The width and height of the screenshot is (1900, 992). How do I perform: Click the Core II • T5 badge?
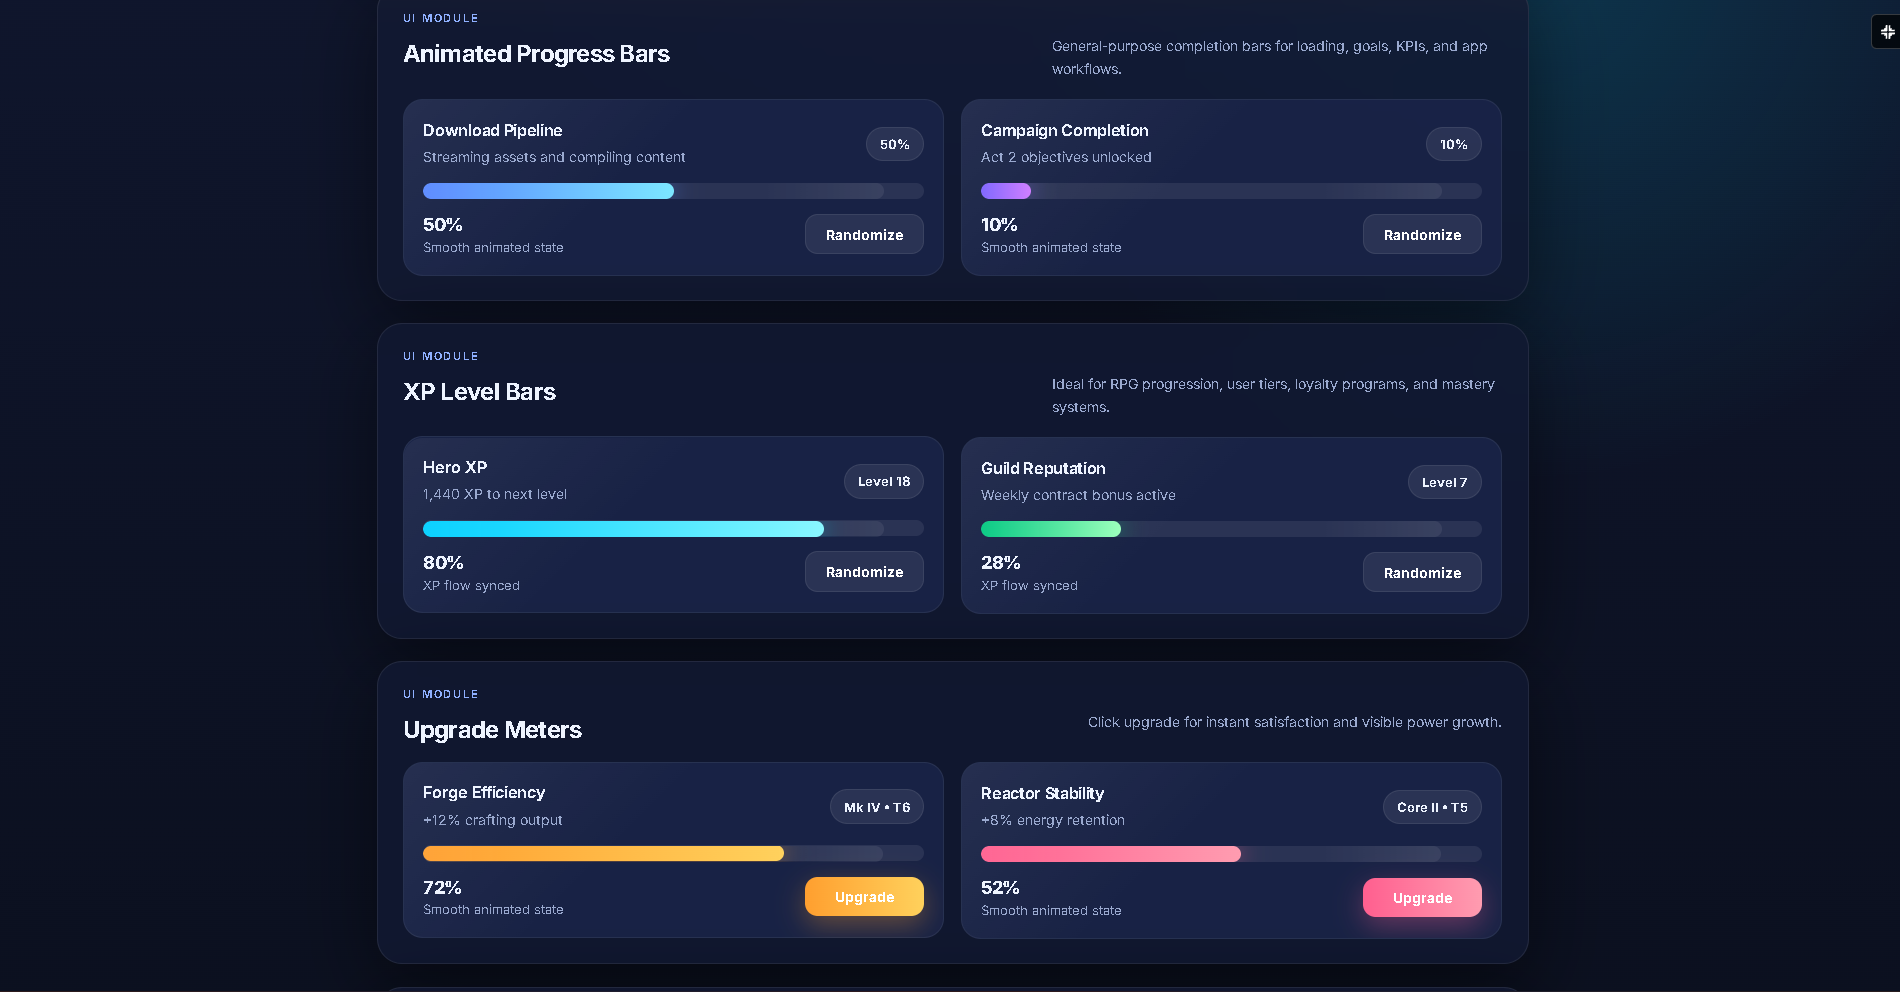(1432, 807)
